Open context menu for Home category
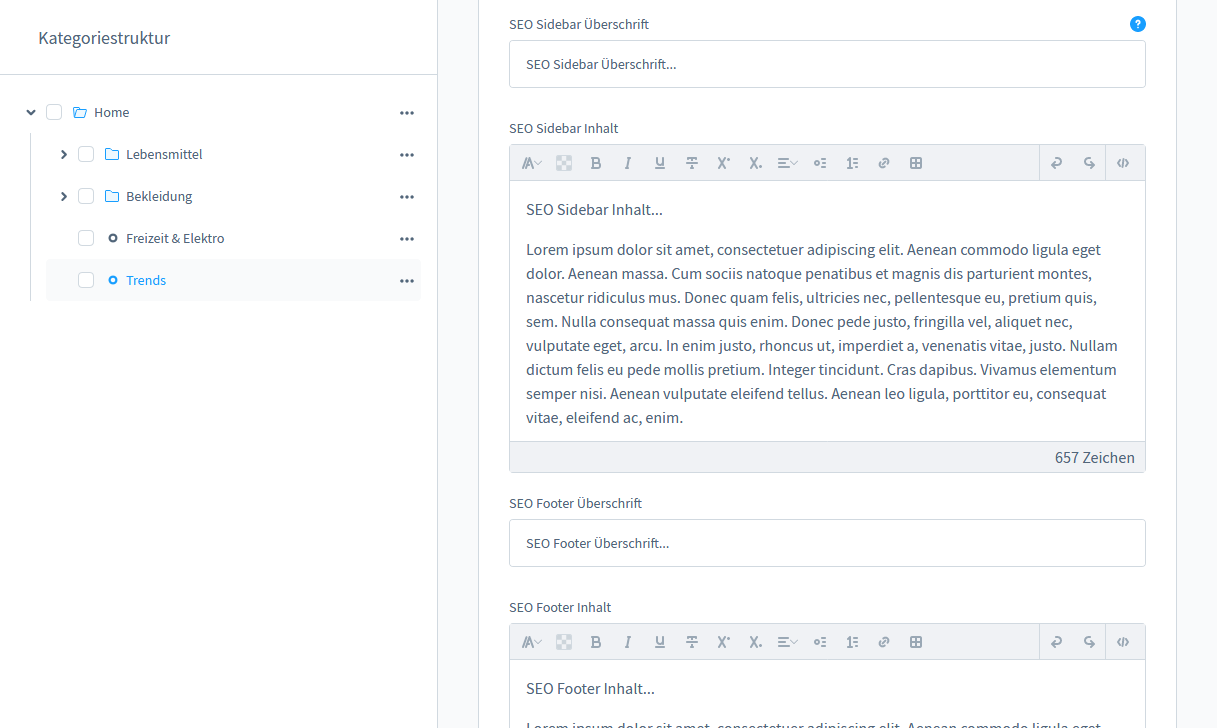Viewport: 1218px width, 728px height. pos(407,113)
